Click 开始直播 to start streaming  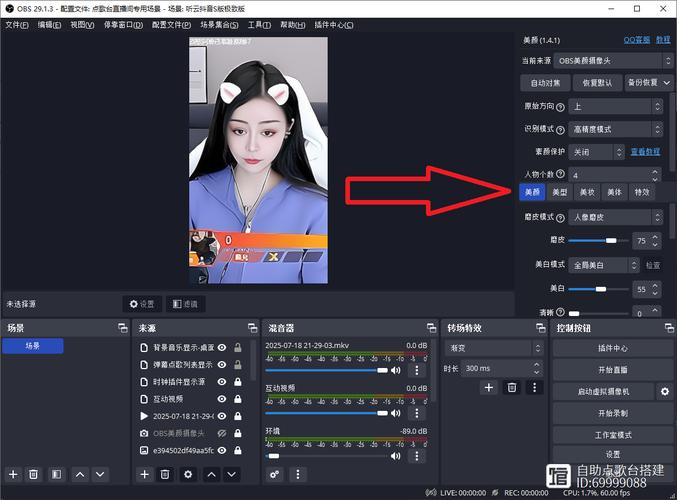point(613,370)
